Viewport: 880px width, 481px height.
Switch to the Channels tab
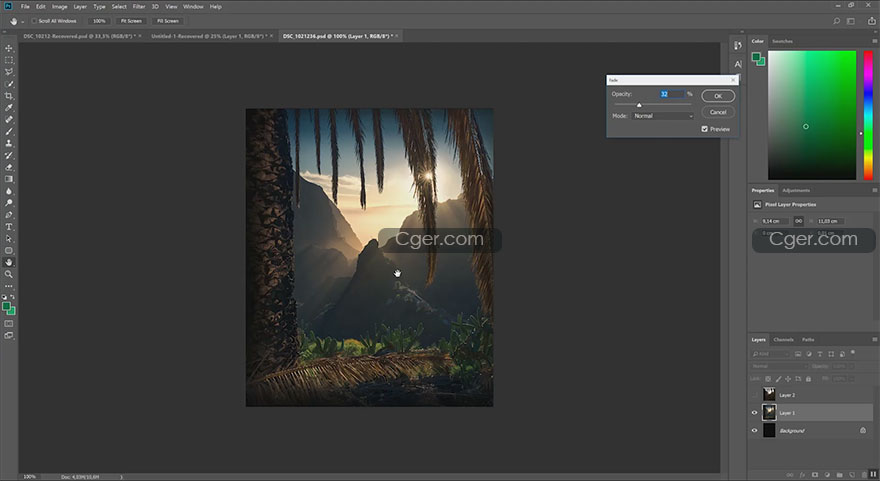pos(783,340)
